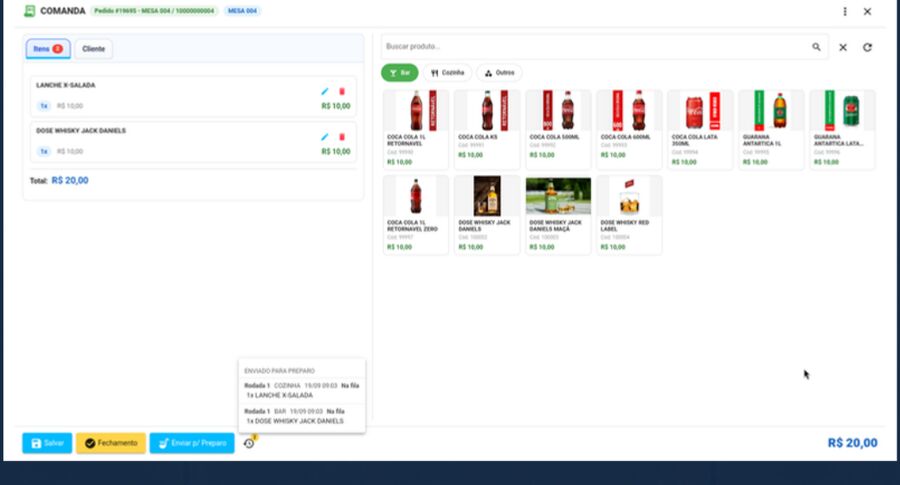
Task: Filter products by Bar
Action: [x=399, y=73]
